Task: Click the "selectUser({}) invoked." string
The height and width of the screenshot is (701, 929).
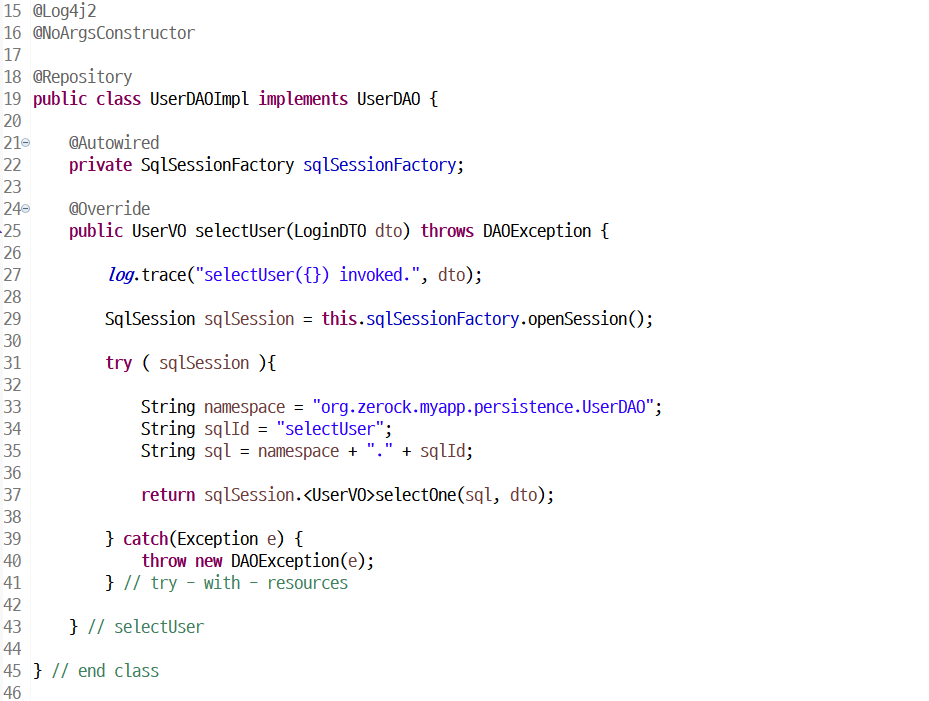Action: [307, 275]
